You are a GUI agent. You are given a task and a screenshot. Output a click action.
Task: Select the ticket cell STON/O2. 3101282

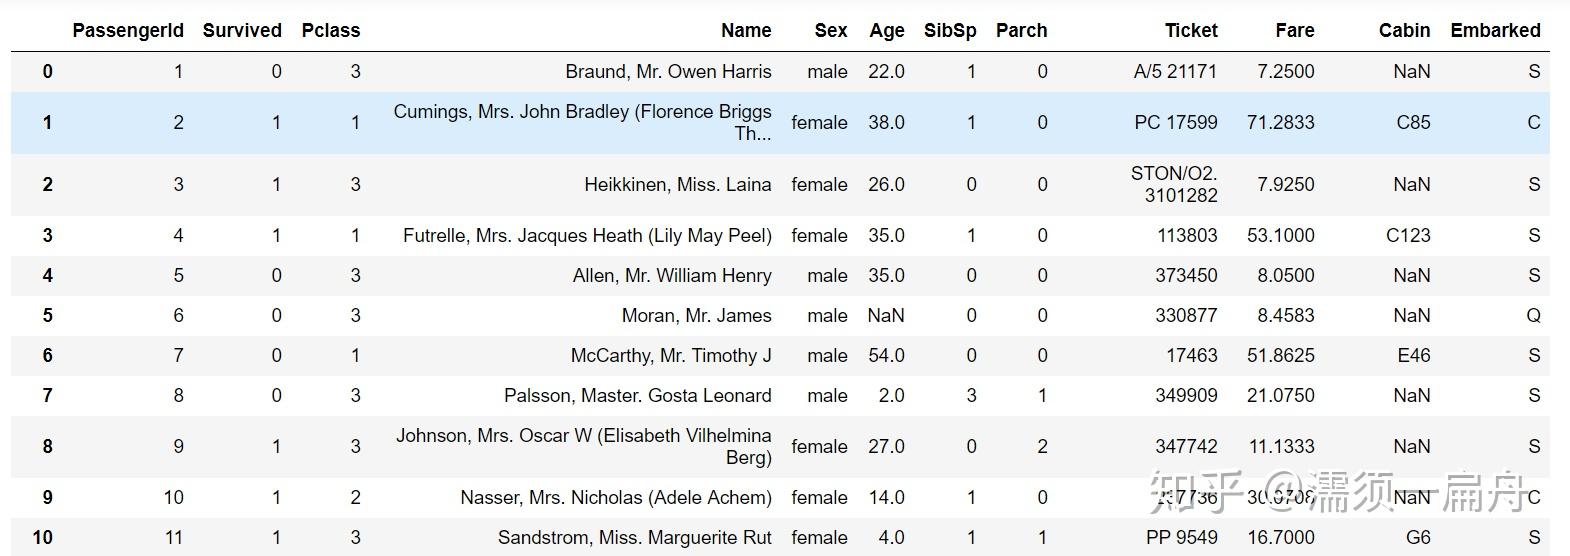1174,184
